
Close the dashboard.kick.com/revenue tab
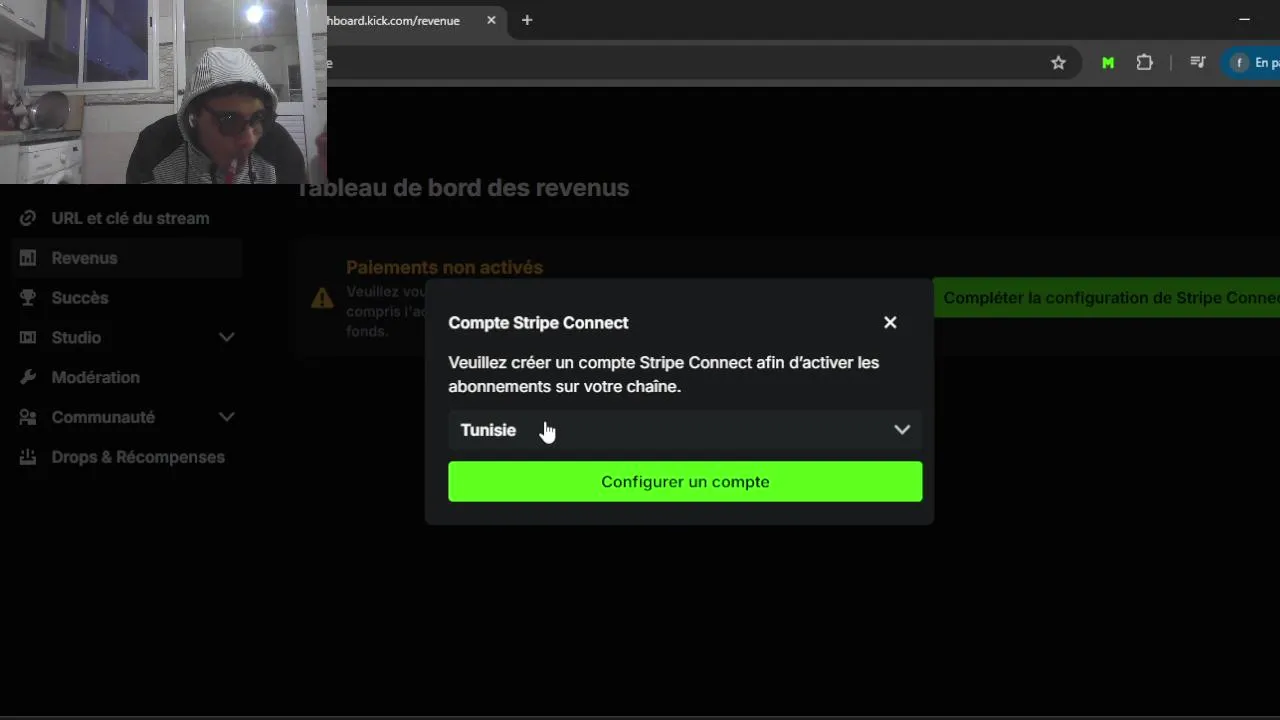491,20
